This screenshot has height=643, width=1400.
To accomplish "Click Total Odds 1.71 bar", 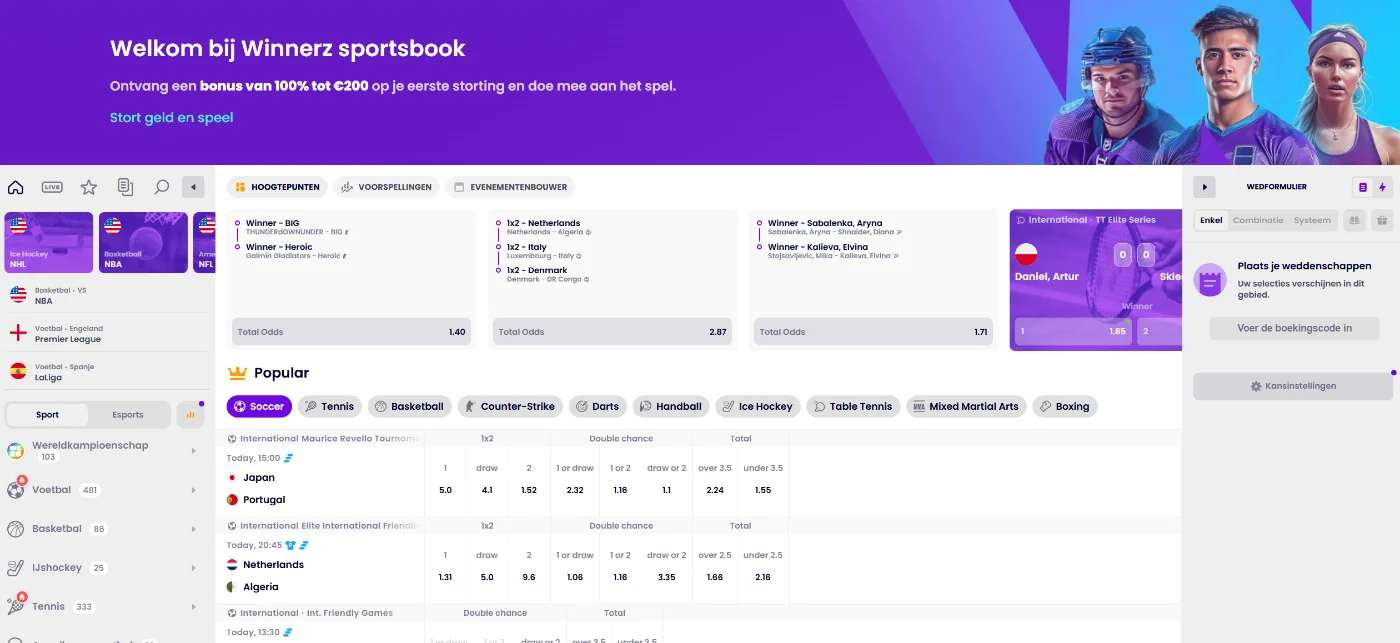I will click(873, 332).
